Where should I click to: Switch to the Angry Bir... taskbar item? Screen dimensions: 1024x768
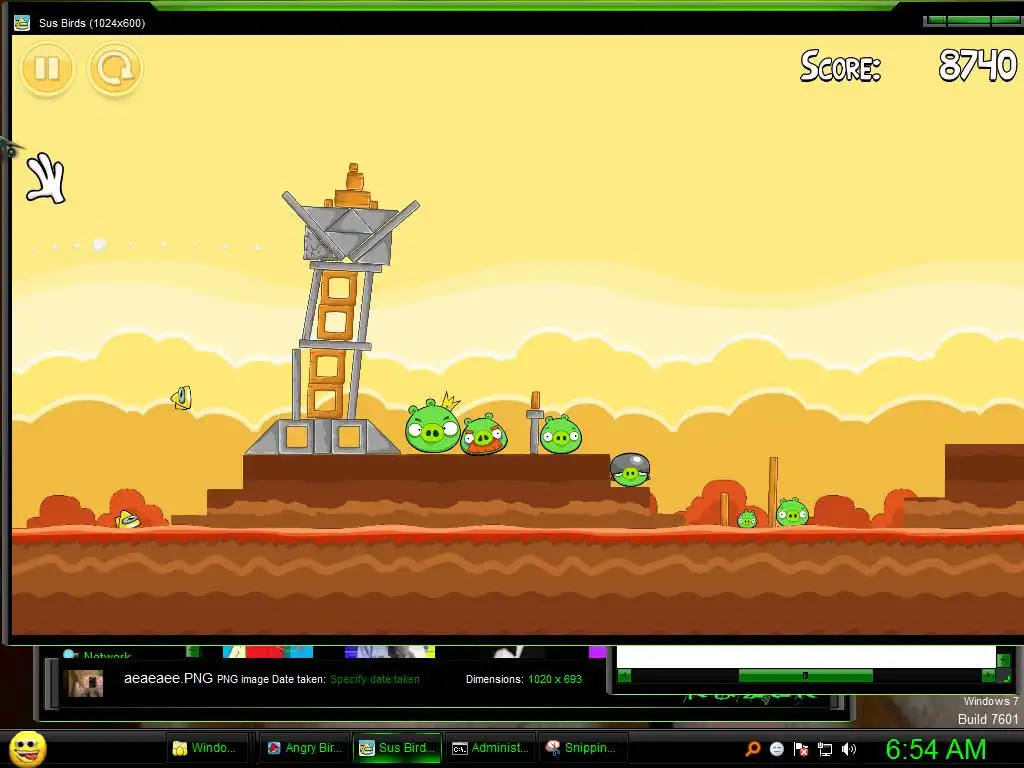coord(305,748)
